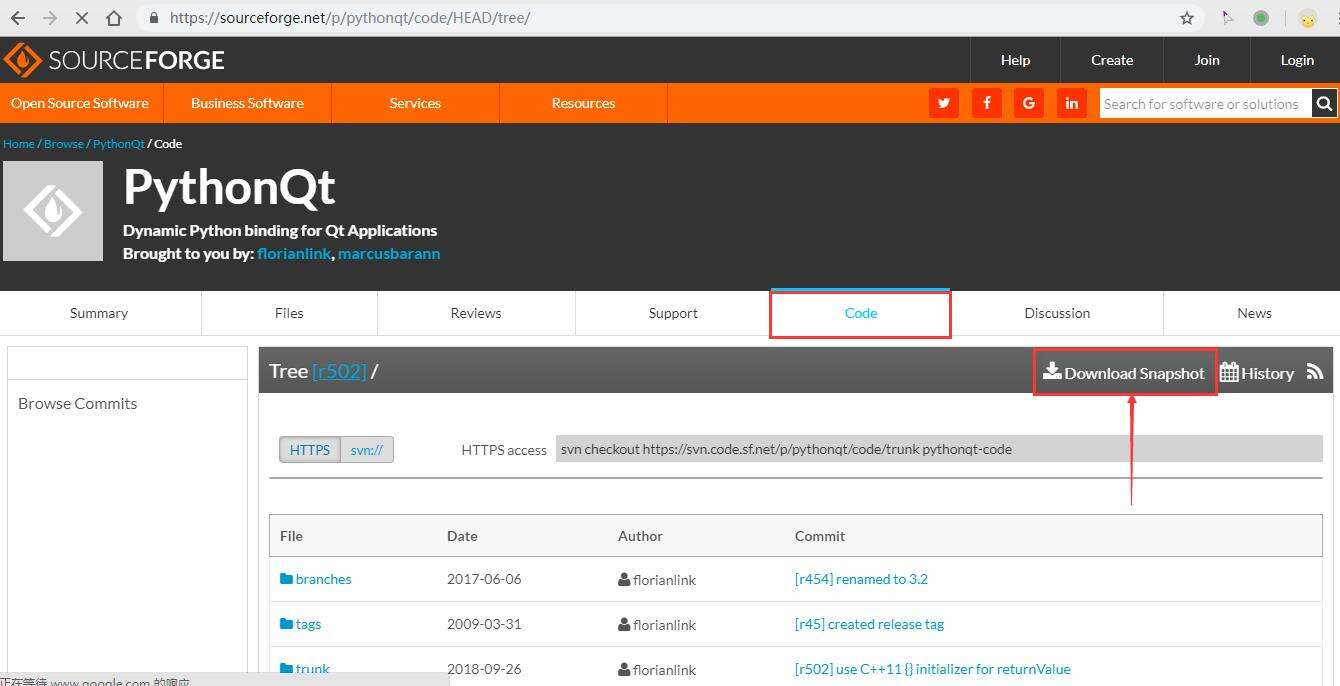
Task: Click the Commit column header
Action: point(820,536)
